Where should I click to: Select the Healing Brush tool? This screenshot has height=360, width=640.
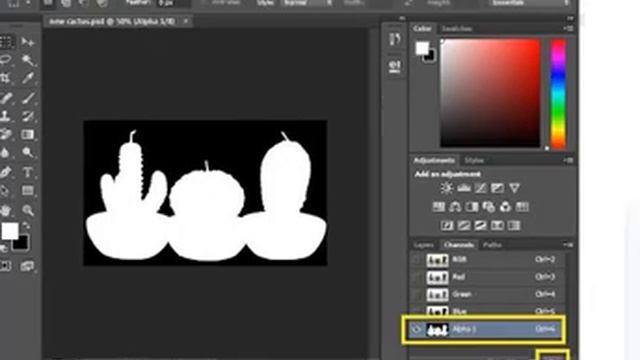(x=6, y=98)
